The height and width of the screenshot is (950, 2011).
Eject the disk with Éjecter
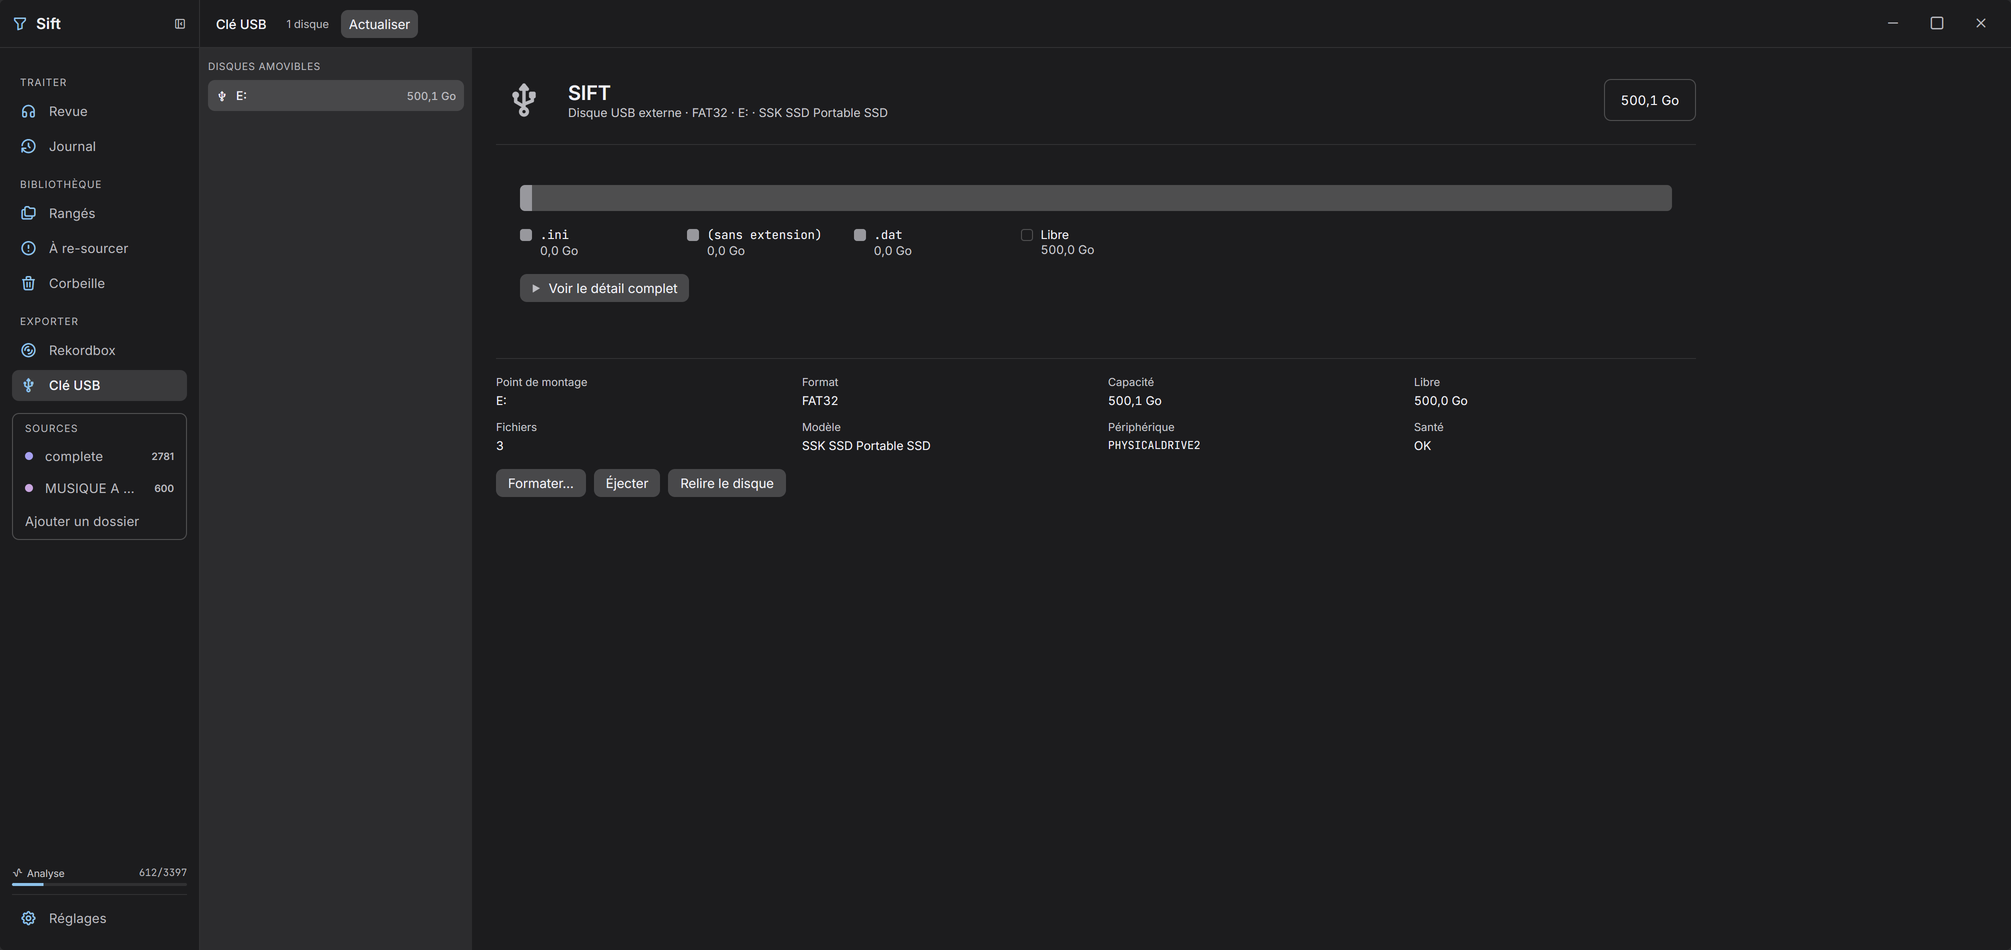627,483
